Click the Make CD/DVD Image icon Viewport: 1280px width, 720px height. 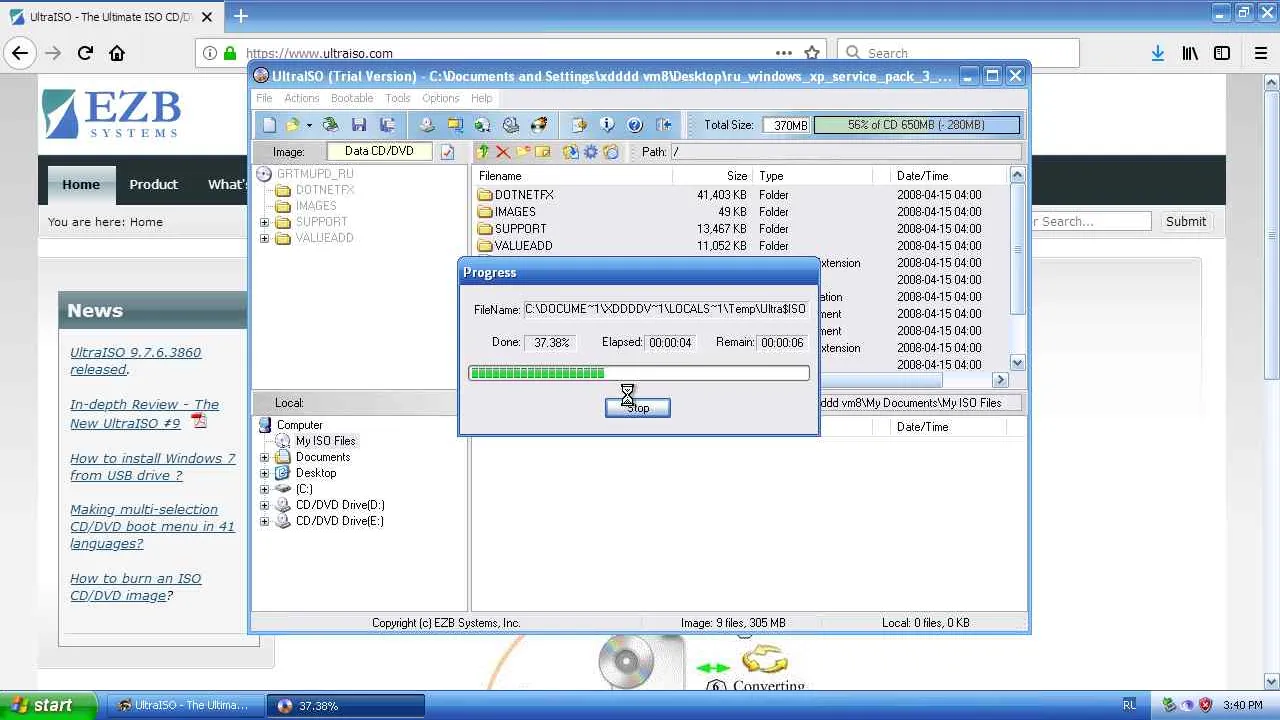(x=427, y=125)
